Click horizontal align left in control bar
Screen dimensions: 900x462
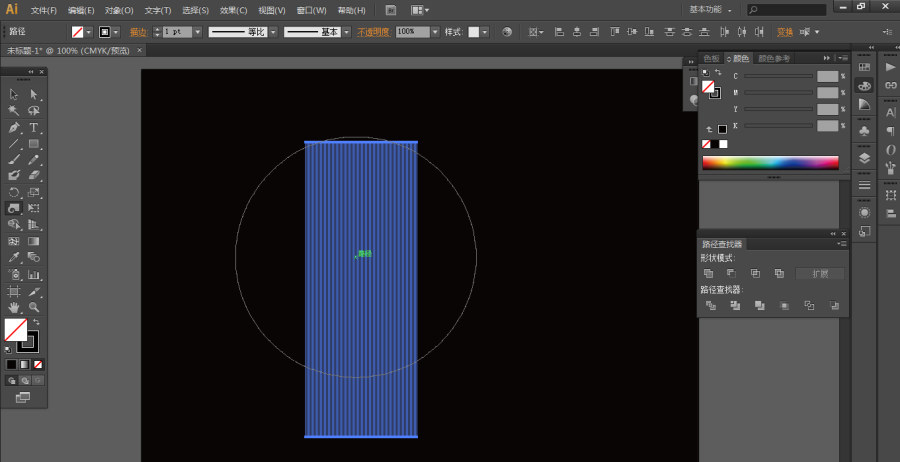pyautogui.click(x=559, y=32)
